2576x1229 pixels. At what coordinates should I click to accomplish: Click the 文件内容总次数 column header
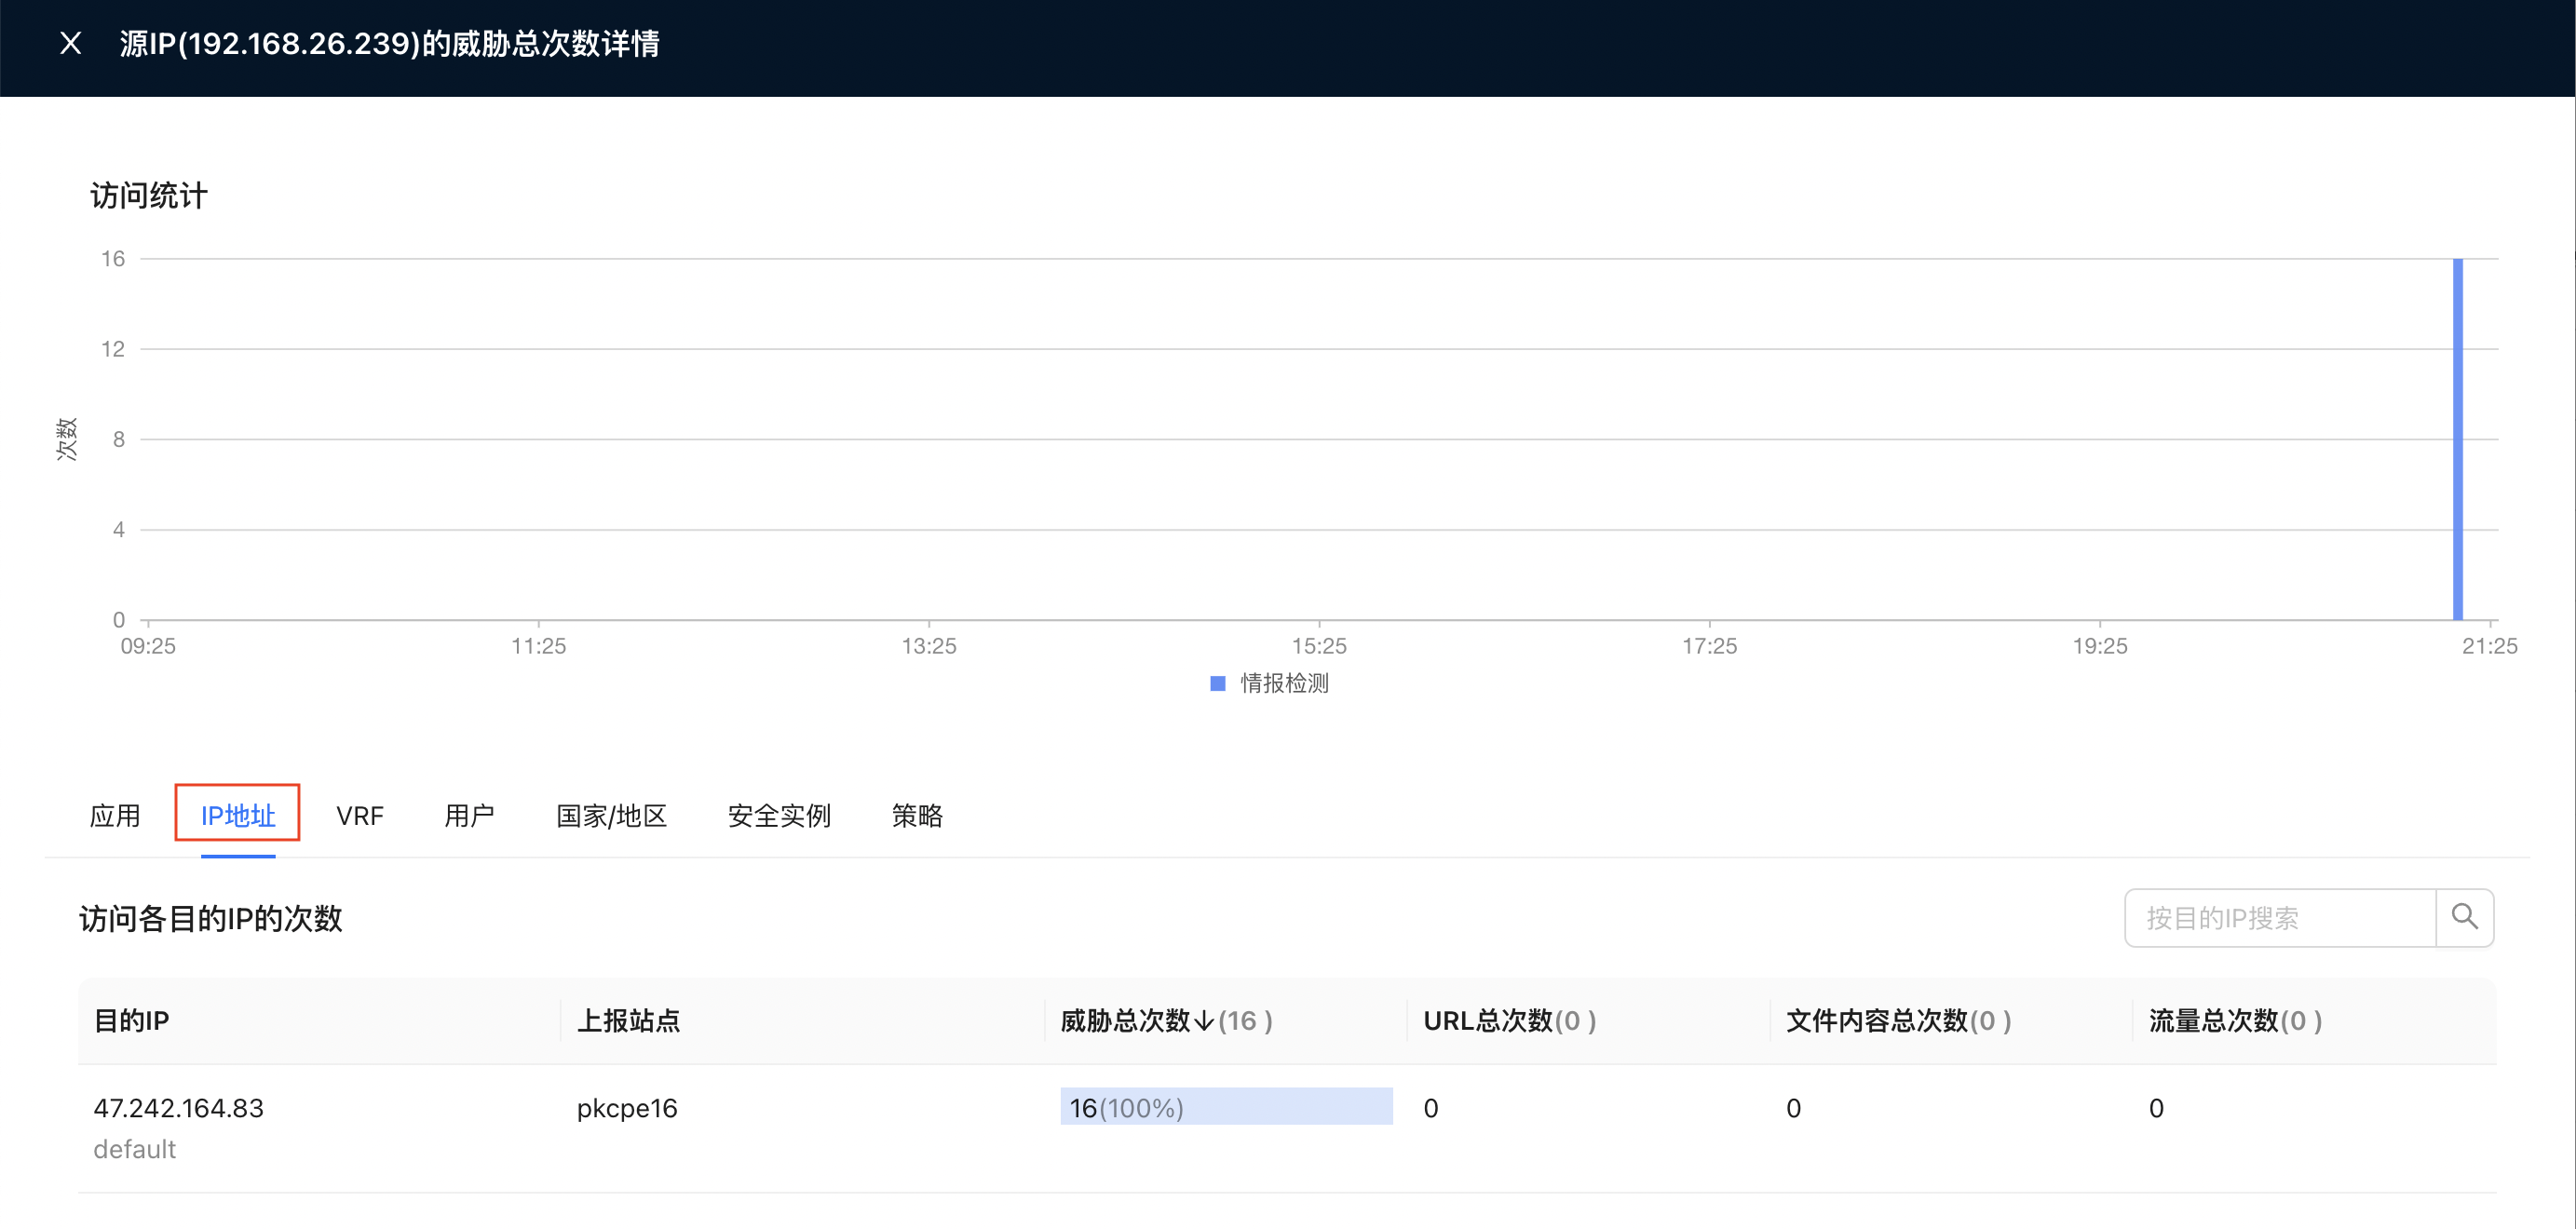click(1898, 1020)
